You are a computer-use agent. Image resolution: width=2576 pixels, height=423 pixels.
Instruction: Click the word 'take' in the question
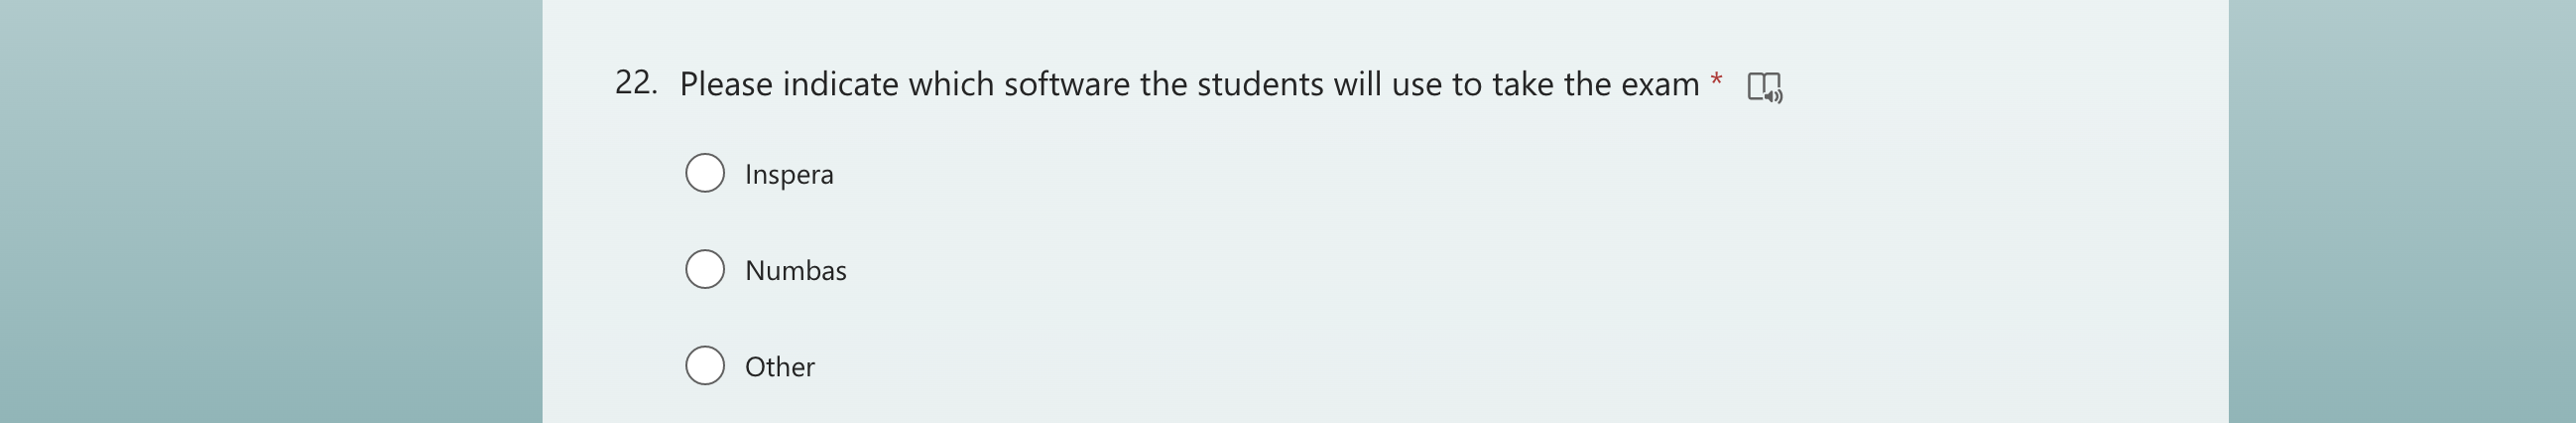[x=1523, y=85]
